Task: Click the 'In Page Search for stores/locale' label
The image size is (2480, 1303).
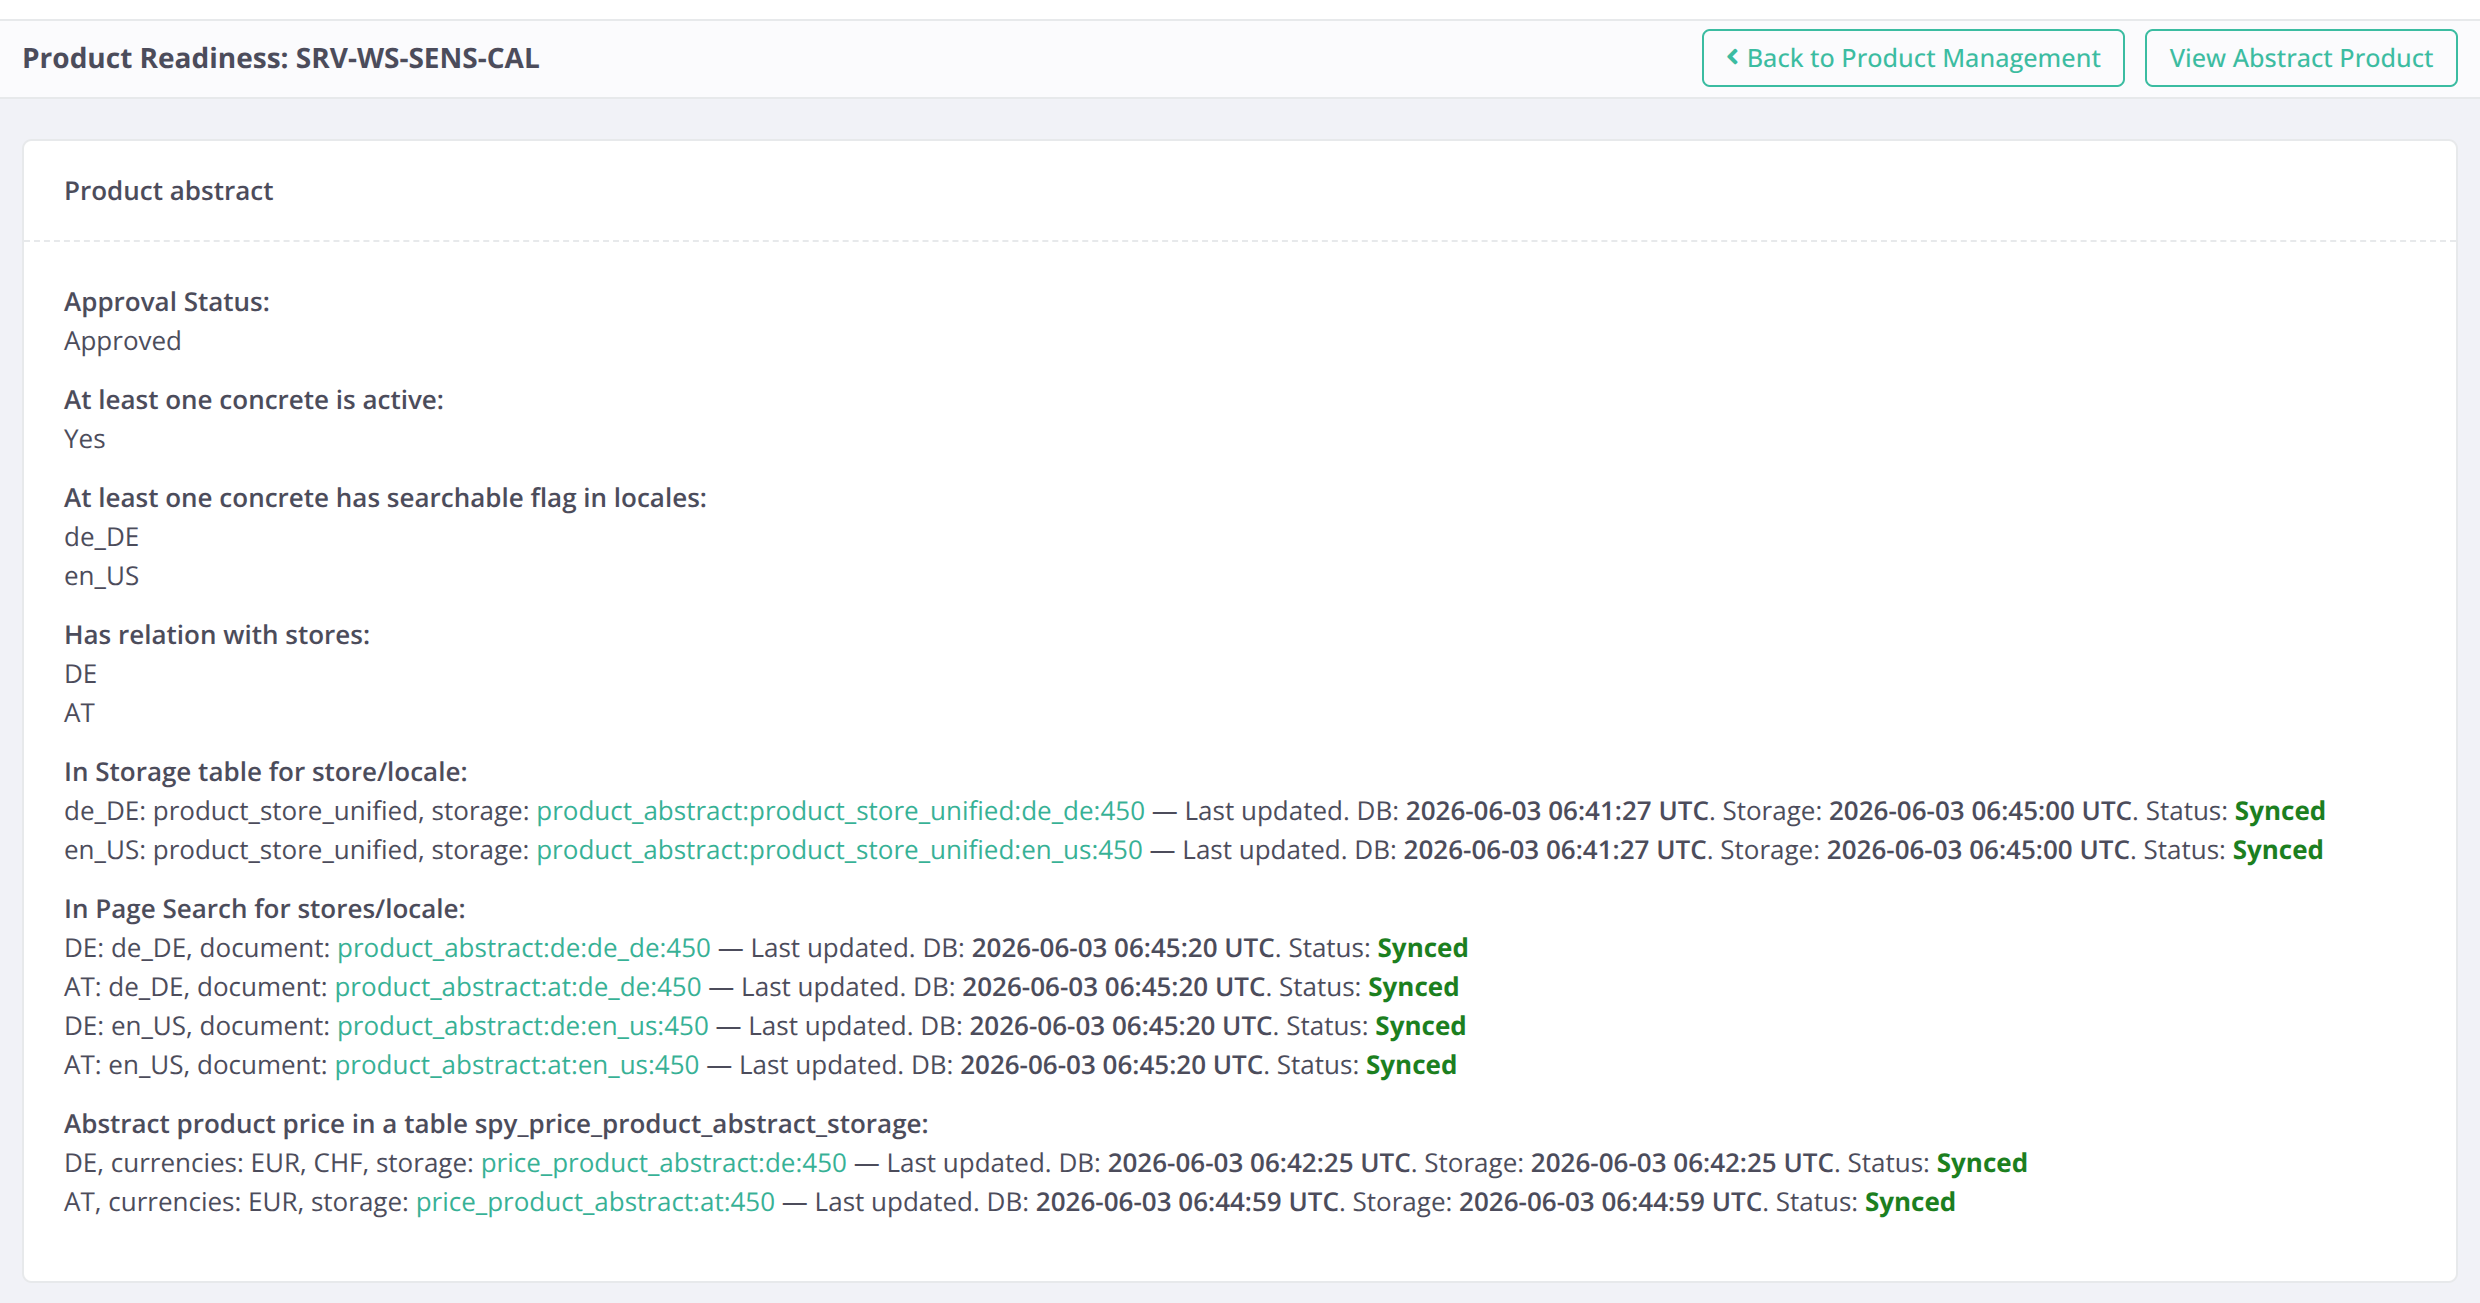Action: click(265, 908)
